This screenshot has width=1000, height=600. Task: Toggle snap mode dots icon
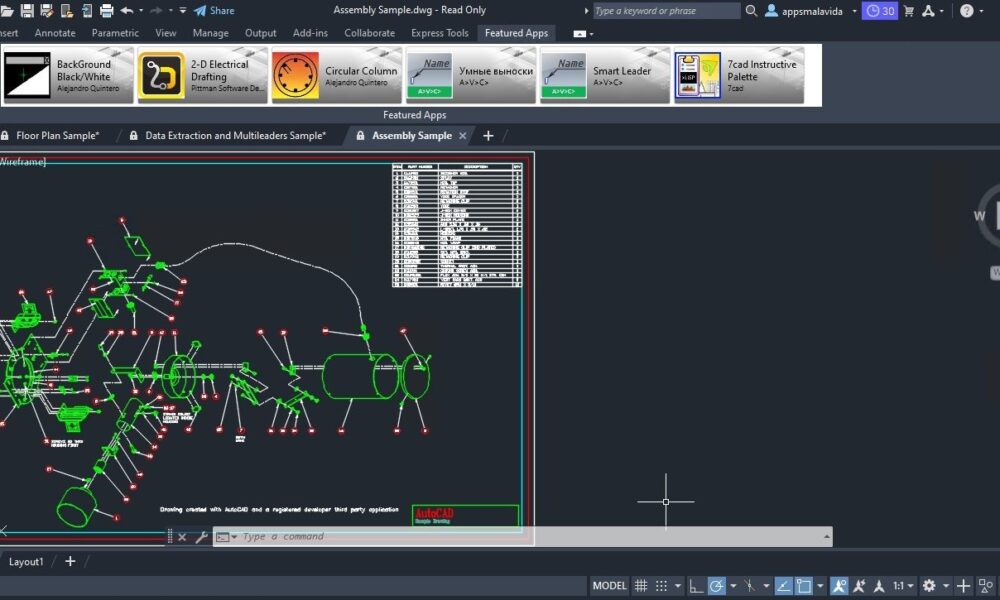click(661, 585)
